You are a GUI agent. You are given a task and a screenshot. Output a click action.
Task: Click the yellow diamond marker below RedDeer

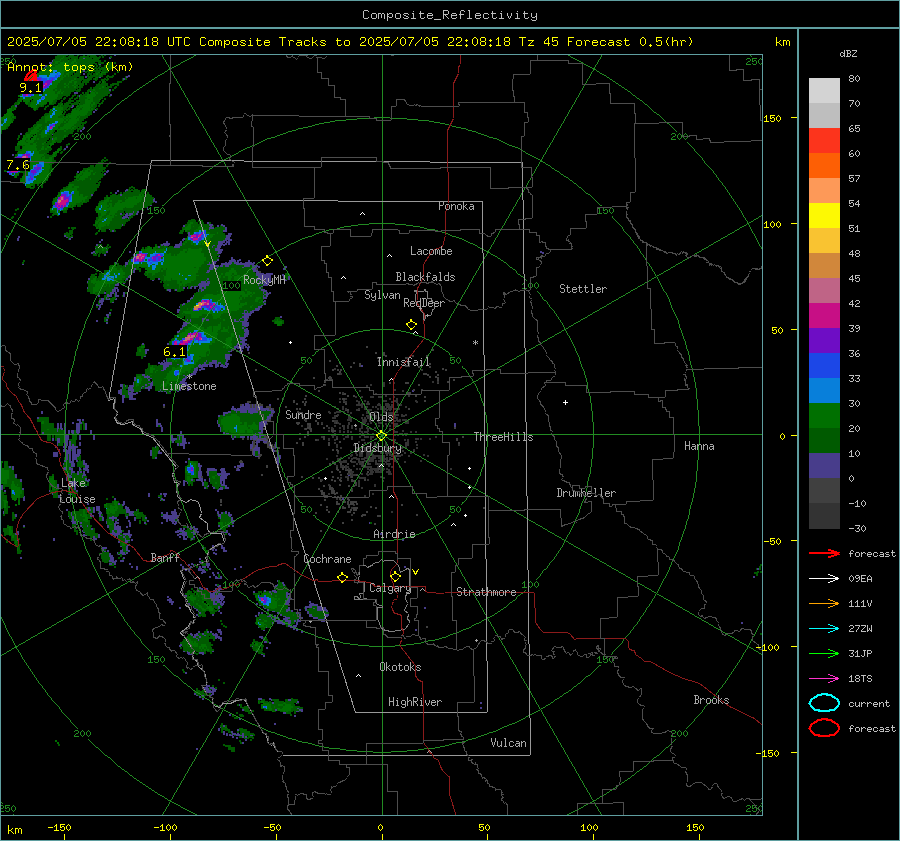pyautogui.click(x=411, y=325)
